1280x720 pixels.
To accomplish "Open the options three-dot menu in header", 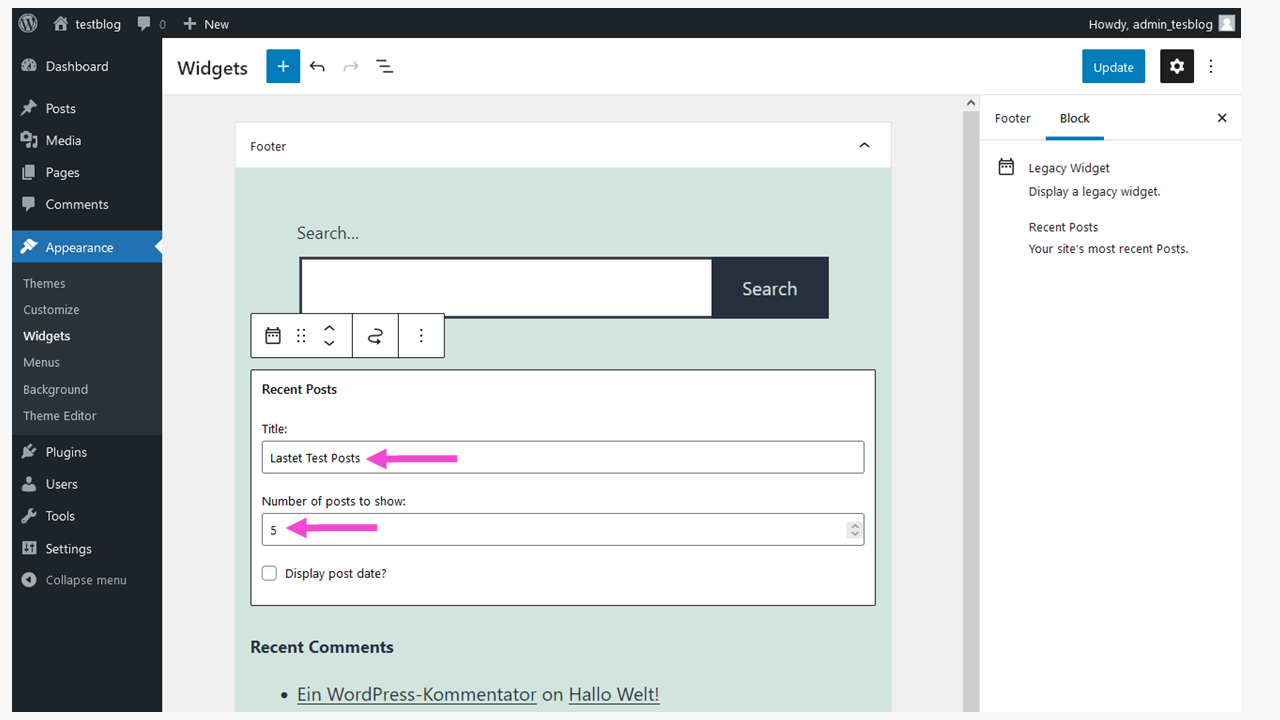I will (1211, 66).
